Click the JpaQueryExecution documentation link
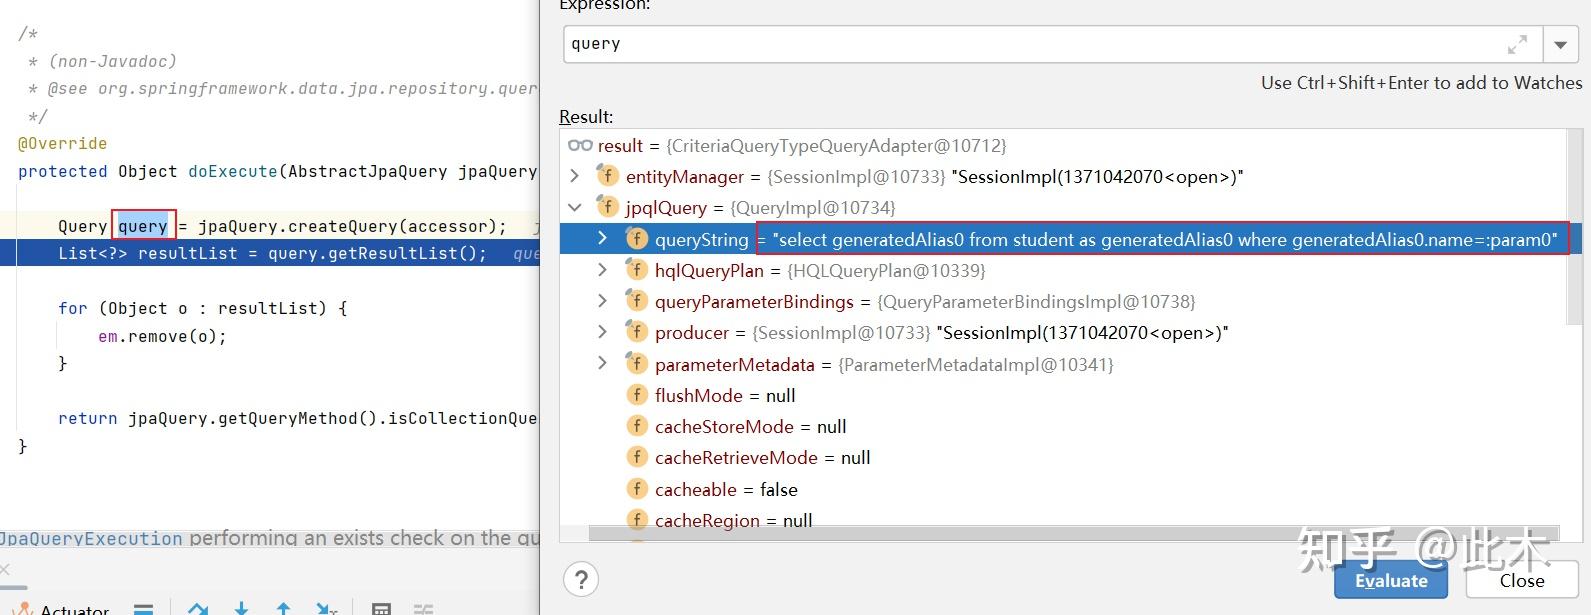Screen dimensions: 1591x615 click(x=91, y=538)
